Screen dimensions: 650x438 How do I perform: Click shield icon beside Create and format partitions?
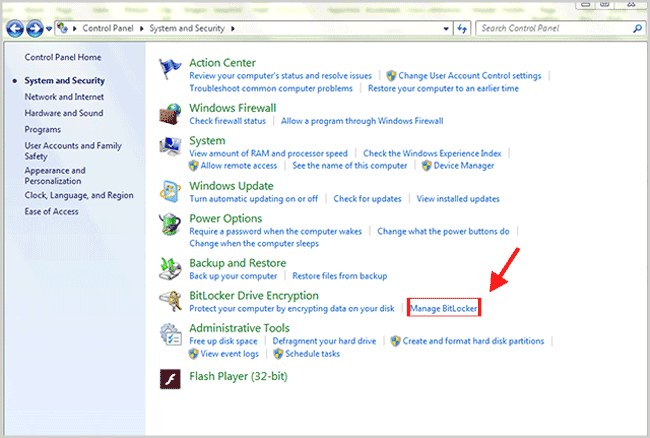[x=395, y=341]
